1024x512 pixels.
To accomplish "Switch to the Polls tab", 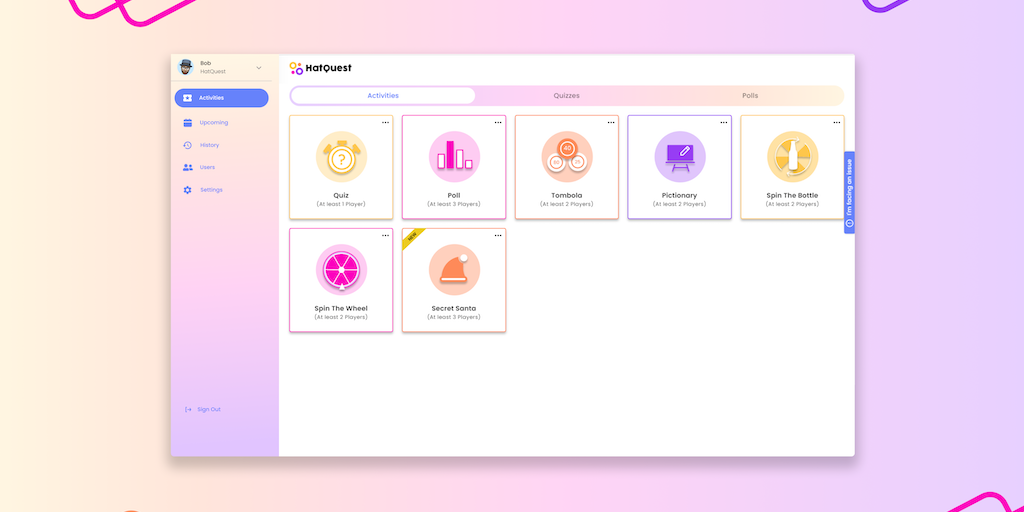I will point(750,95).
